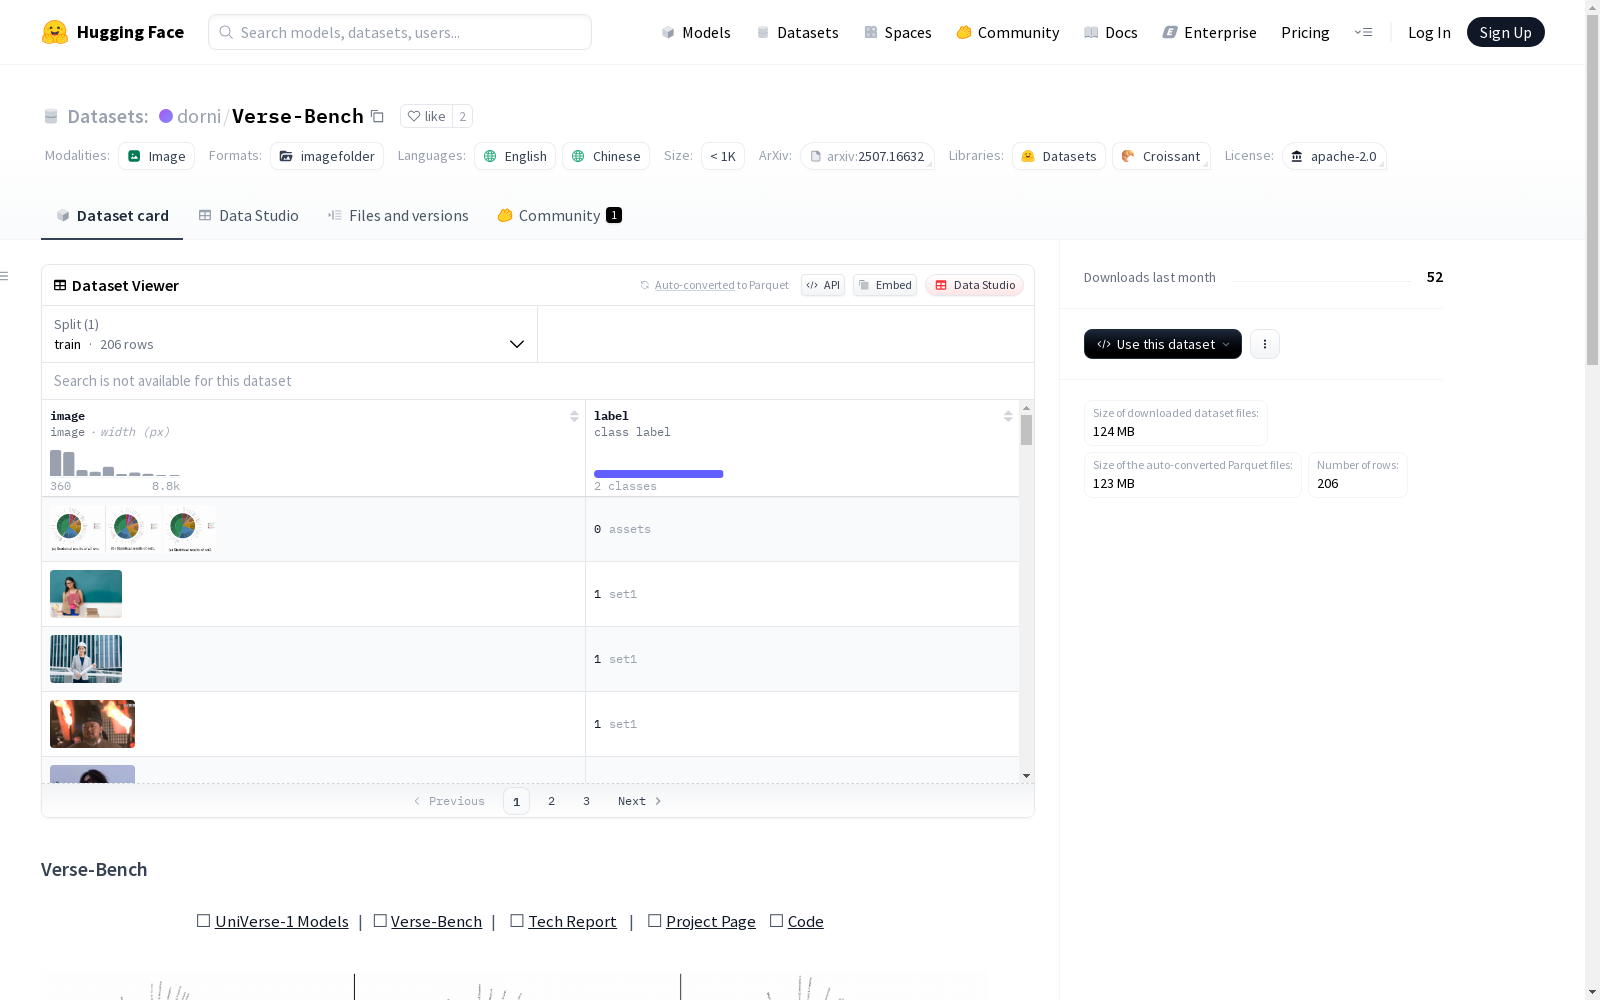
Task: Open Docs in the top navigation
Action: [x=1111, y=32]
